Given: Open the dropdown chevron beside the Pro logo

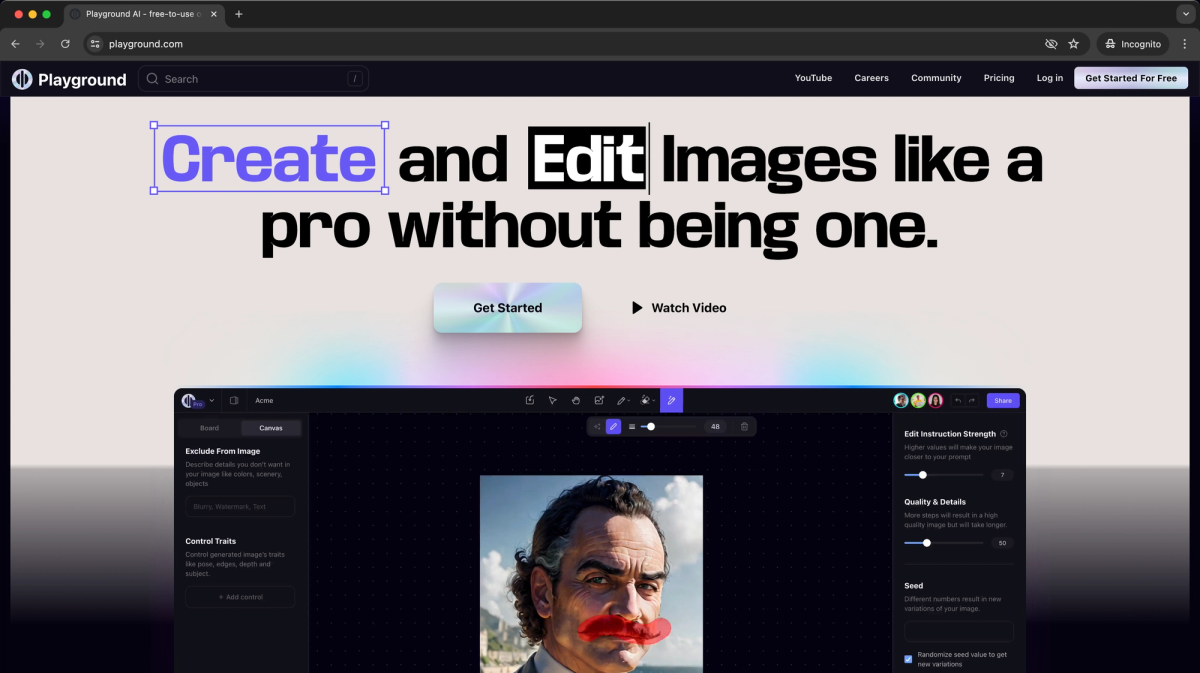Looking at the screenshot, I should 212,400.
